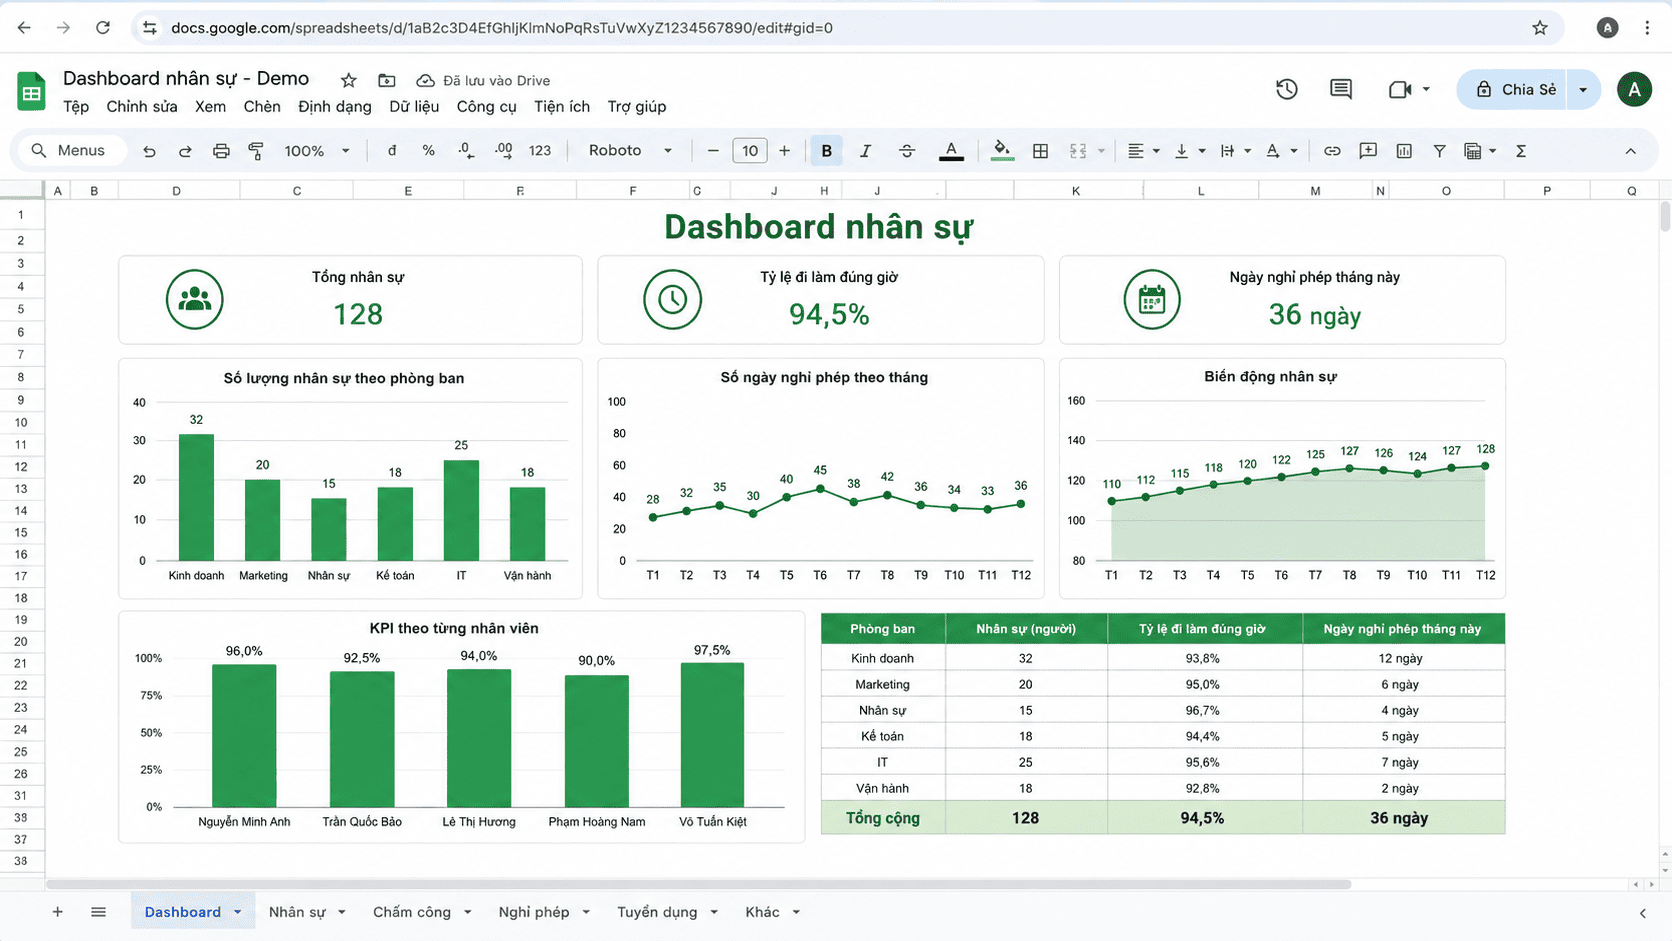The height and width of the screenshot is (941, 1672).
Task: Increase decimal places icon
Action: pyautogui.click(x=503, y=151)
